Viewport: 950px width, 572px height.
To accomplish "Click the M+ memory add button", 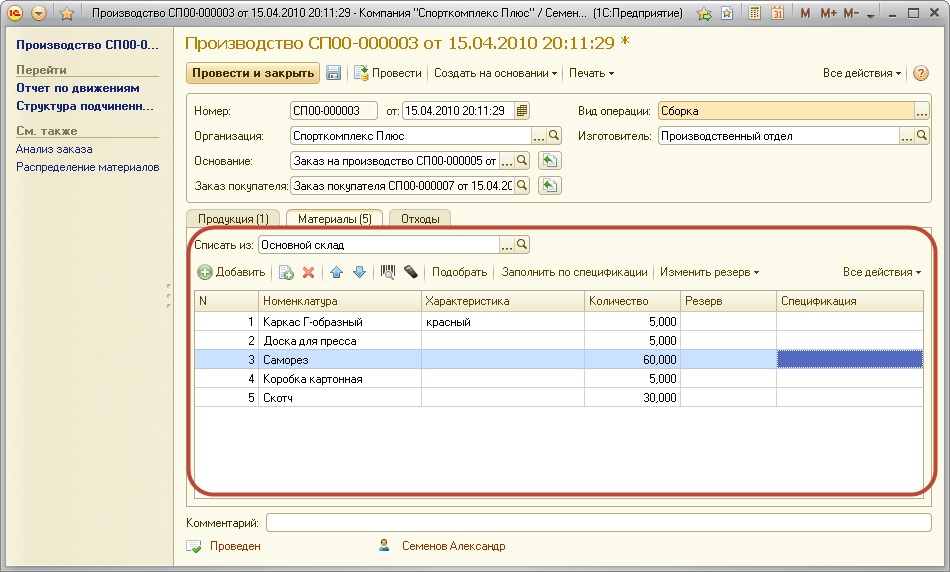I will pos(828,13).
